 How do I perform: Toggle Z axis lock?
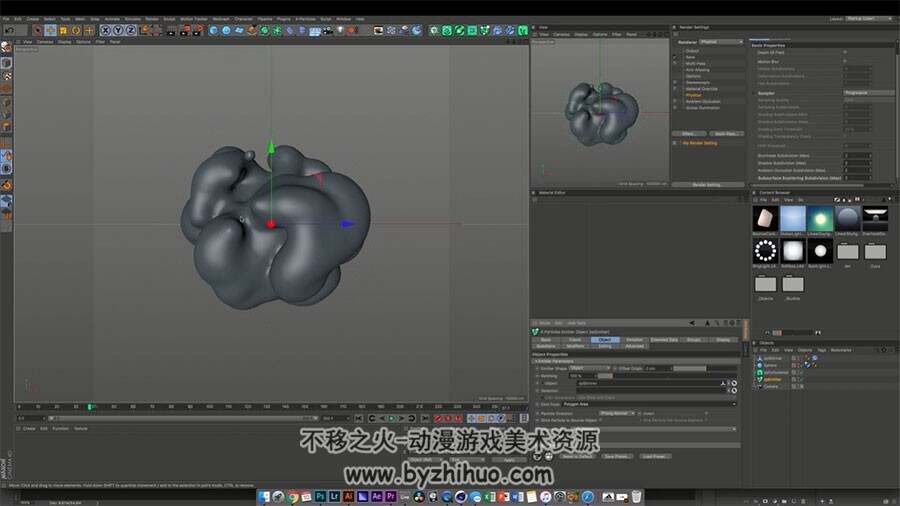(x=131, y=30)
